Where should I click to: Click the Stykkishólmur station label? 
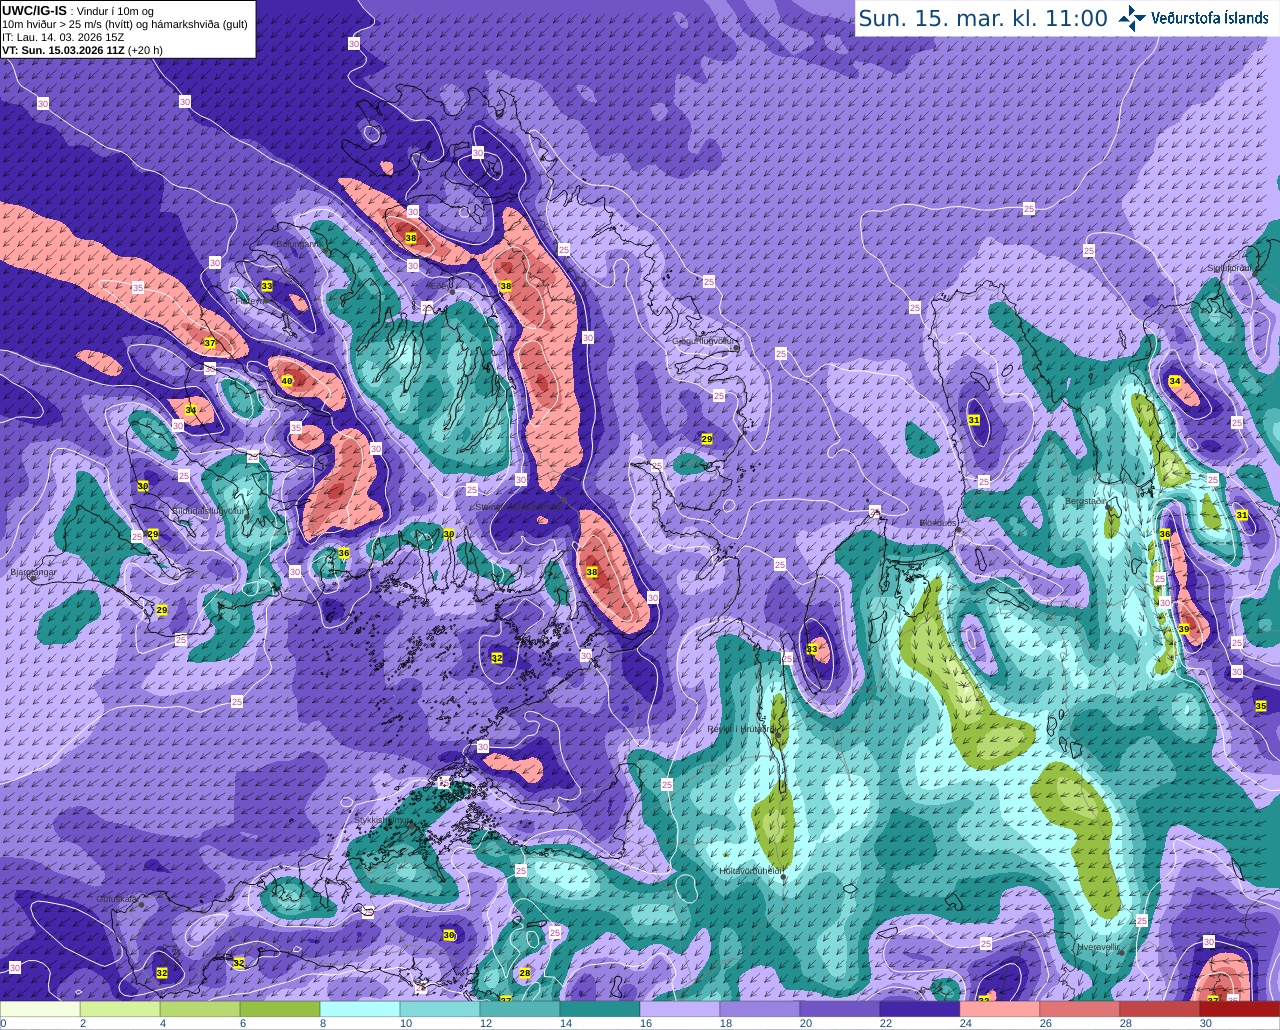click(x=383, y=820)
